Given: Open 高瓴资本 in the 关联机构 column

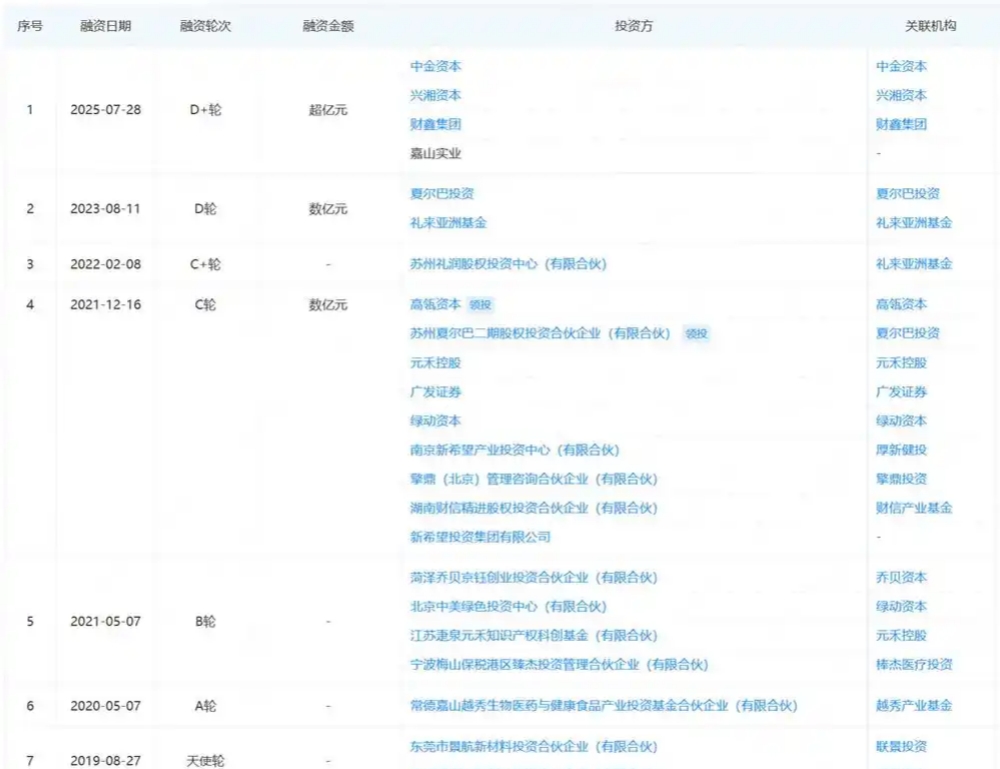Looking at the screenshot, I should point(901,305).
